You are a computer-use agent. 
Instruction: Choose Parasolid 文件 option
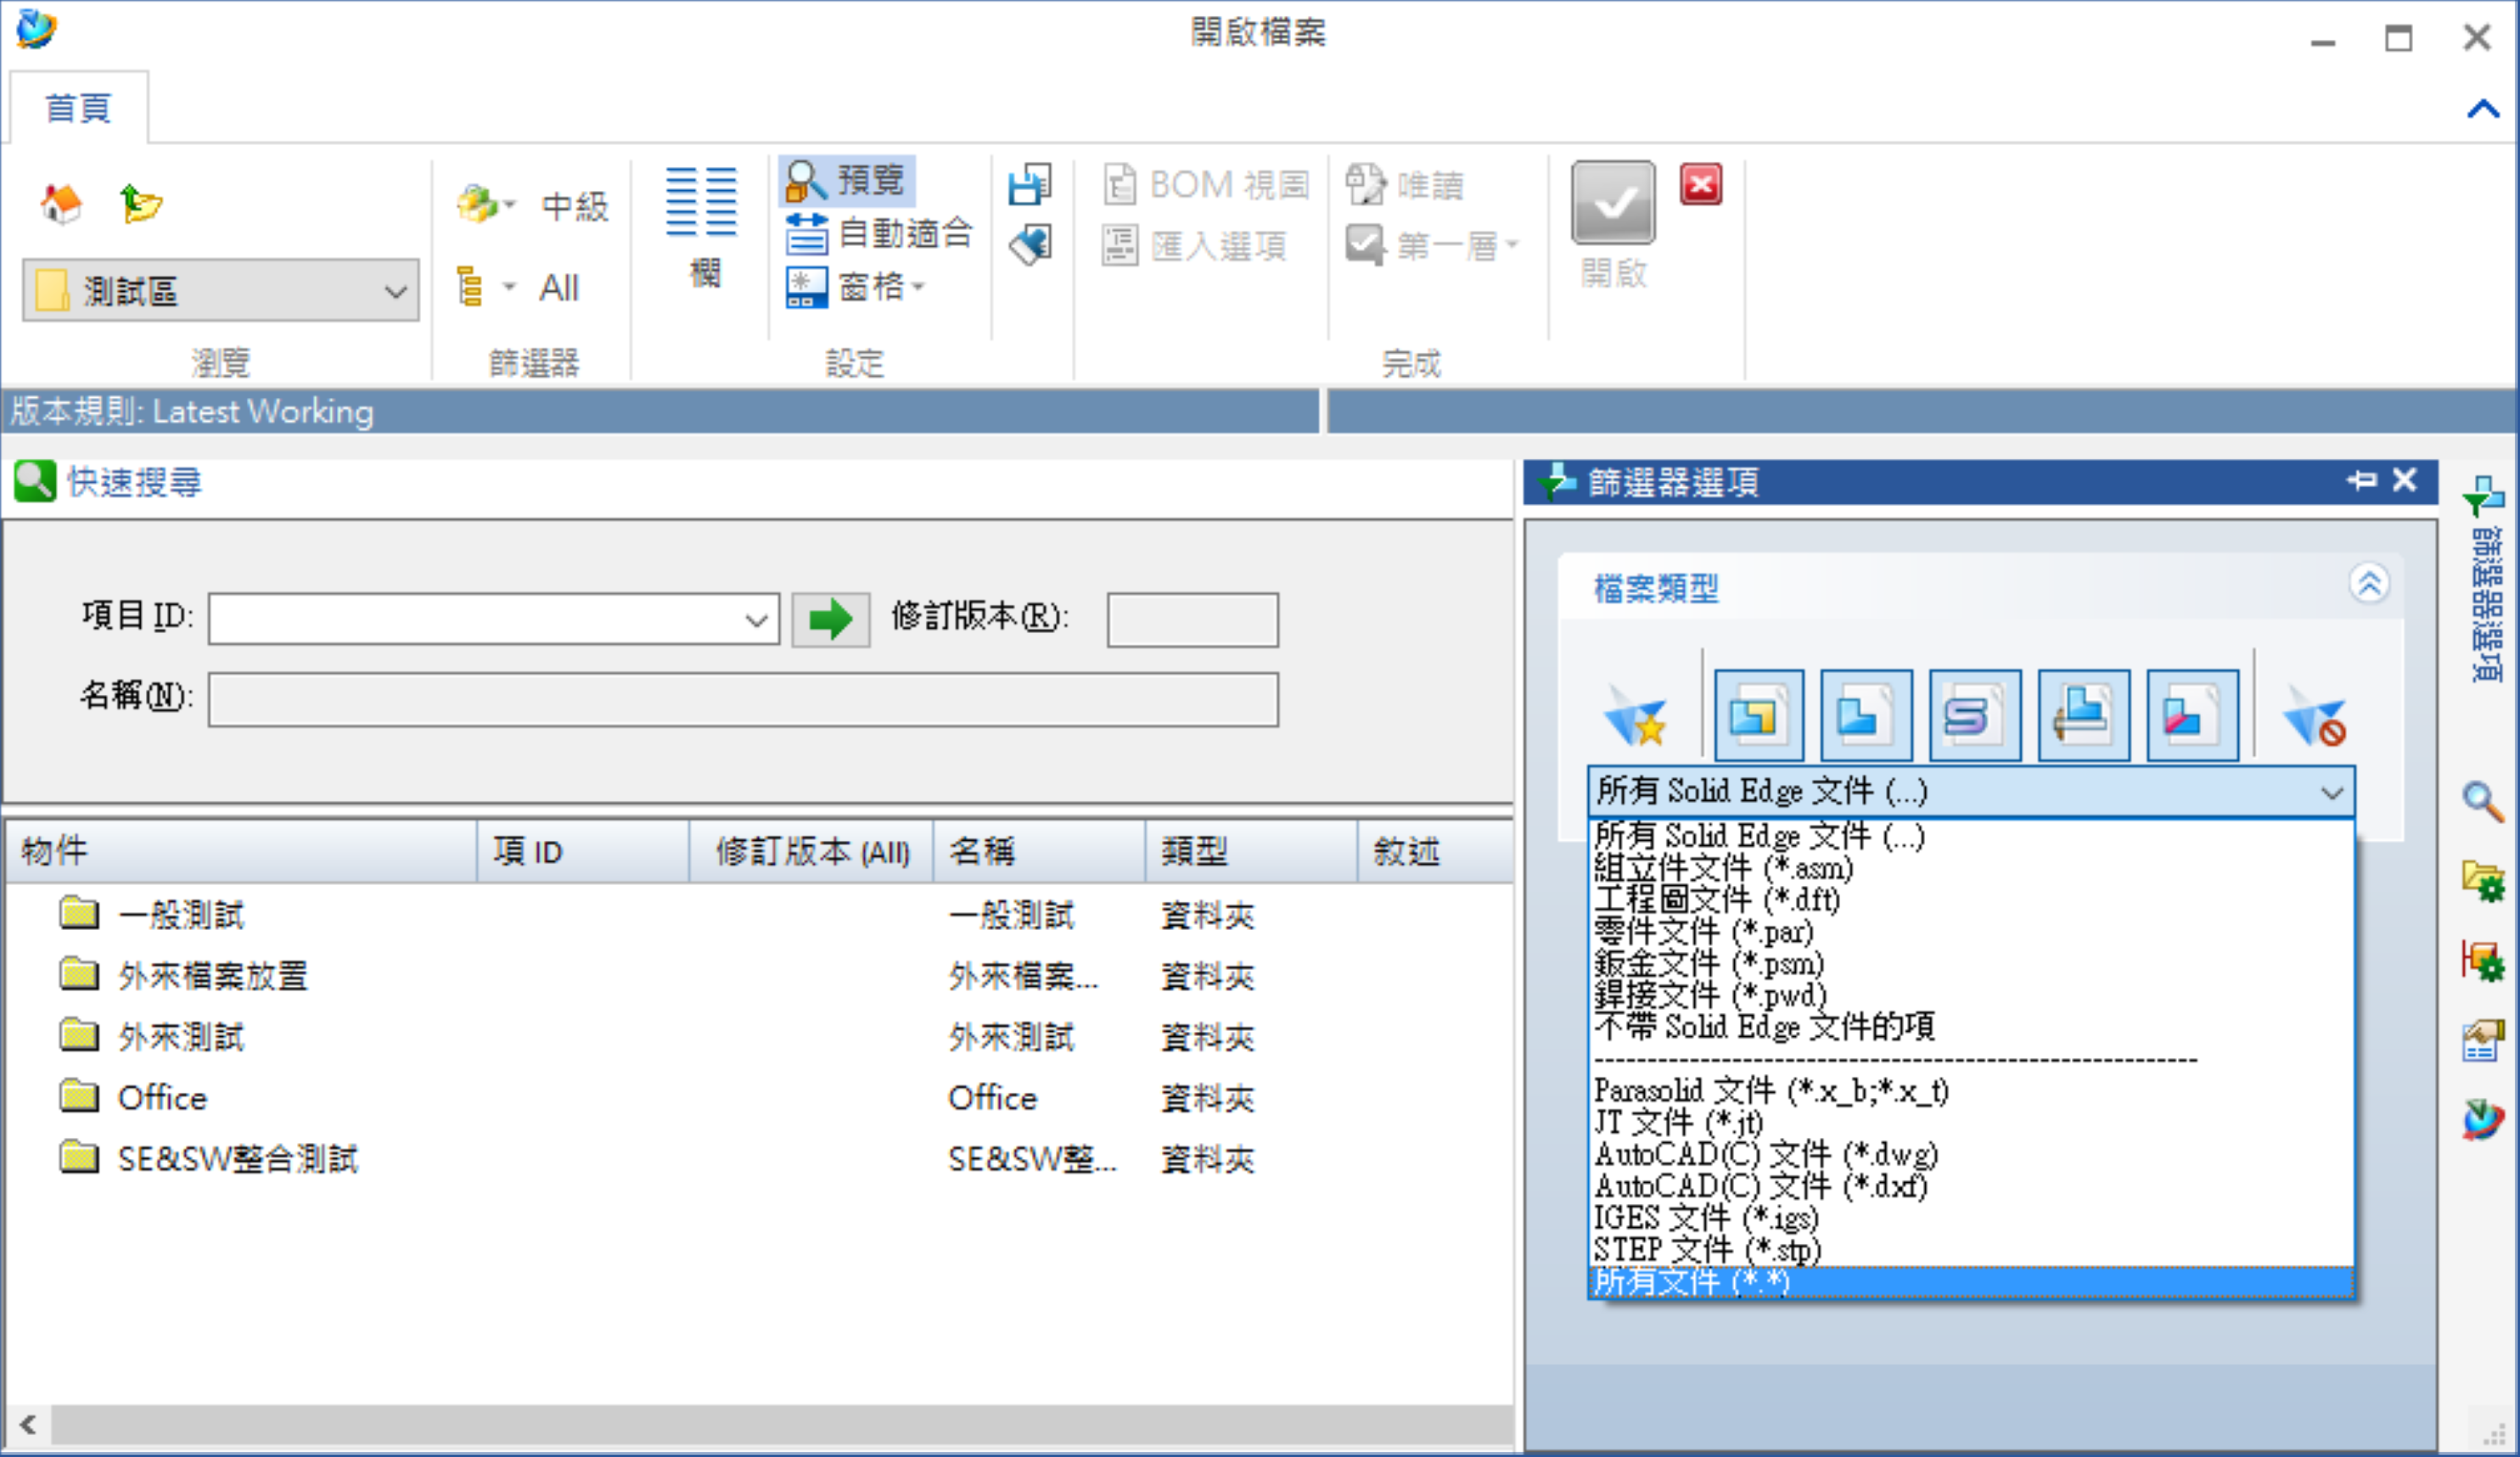pos(1971,1090)
